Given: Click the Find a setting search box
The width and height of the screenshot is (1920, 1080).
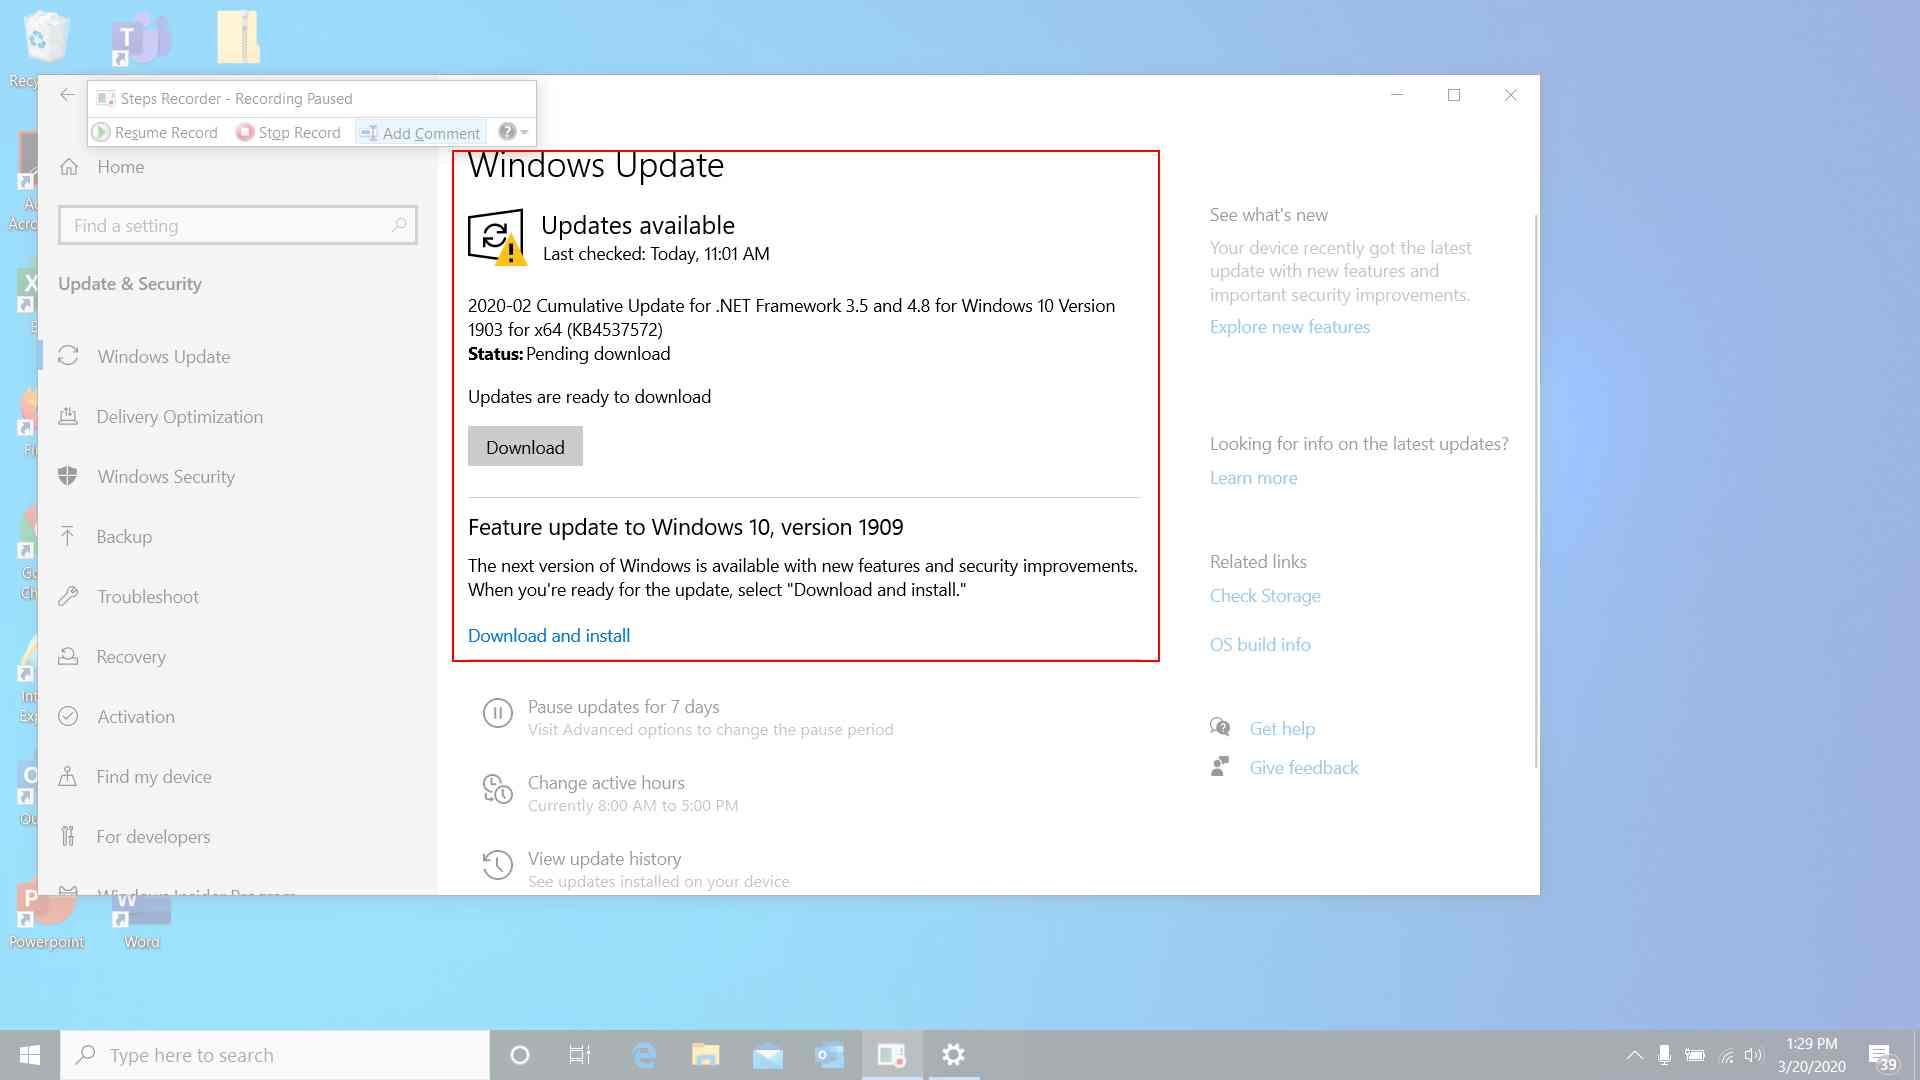Looking at the screenshot, I should (237, 225).
